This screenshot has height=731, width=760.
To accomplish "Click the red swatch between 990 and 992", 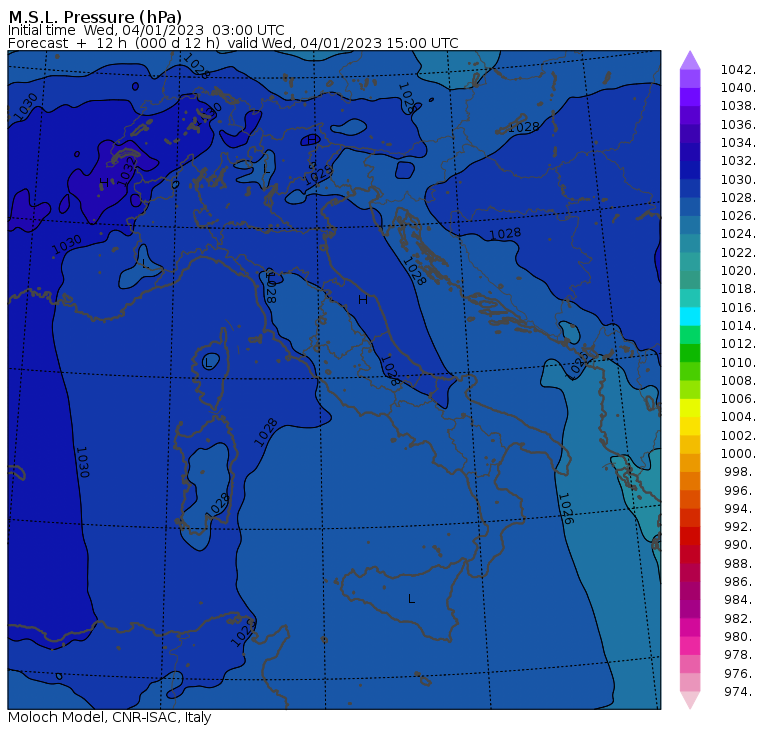I will 690,536.
